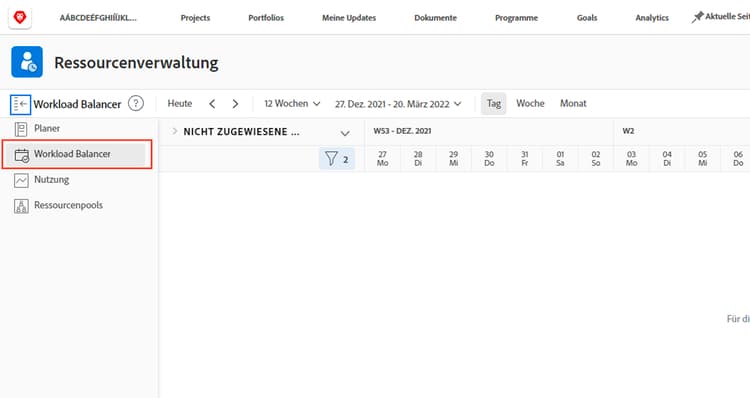Click the Workload Balancer calendar icon in sidebar

[x=22, y=155]
